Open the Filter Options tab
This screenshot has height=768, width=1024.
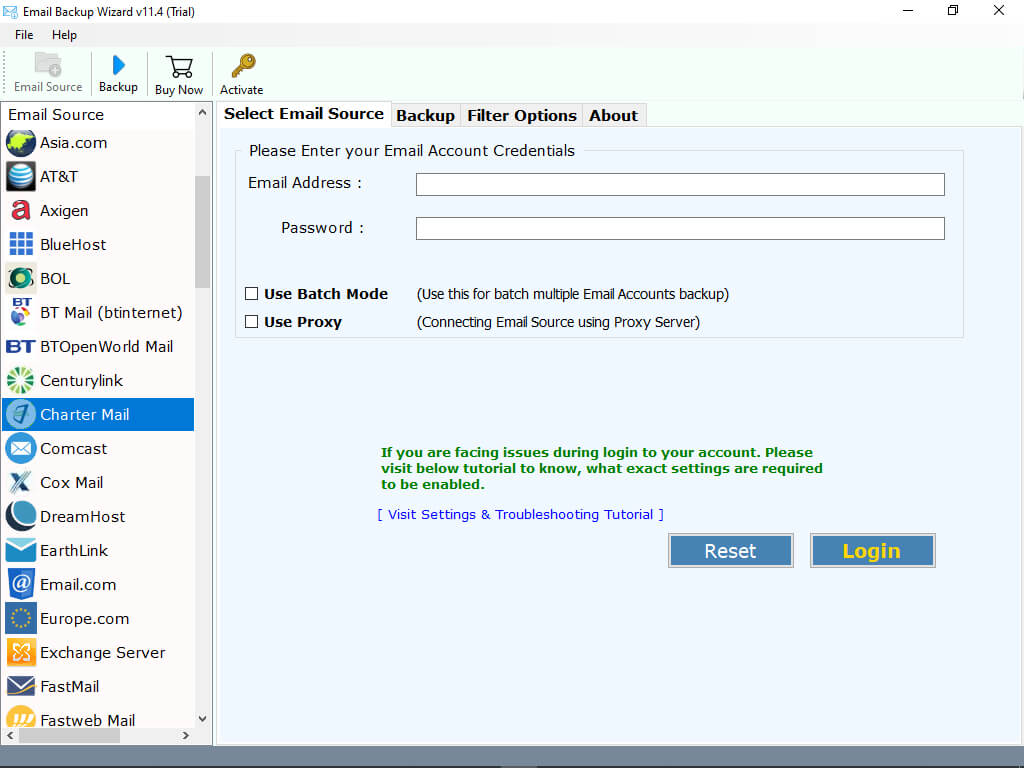(x=522, y=116)
